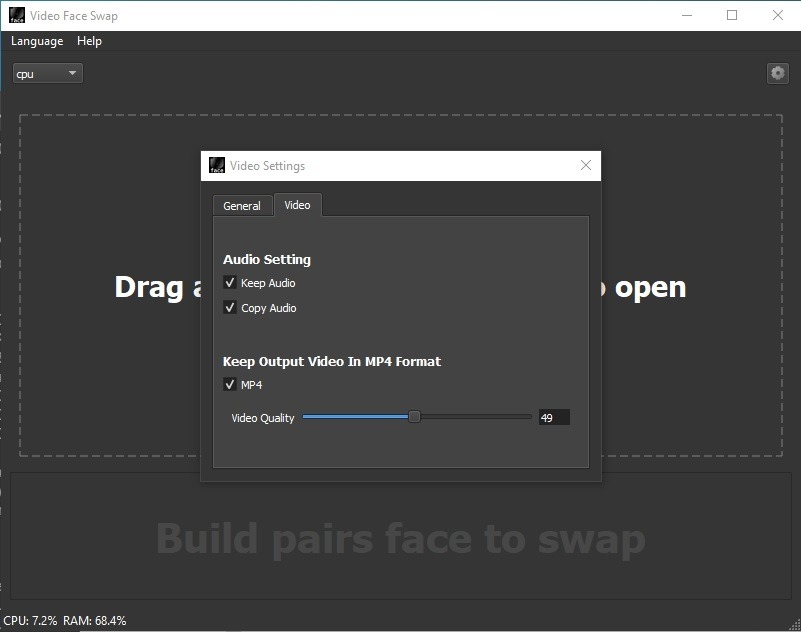
Task: Close the Video Face Swap main window
Action: pyautogui.click(x=778, y=15)
